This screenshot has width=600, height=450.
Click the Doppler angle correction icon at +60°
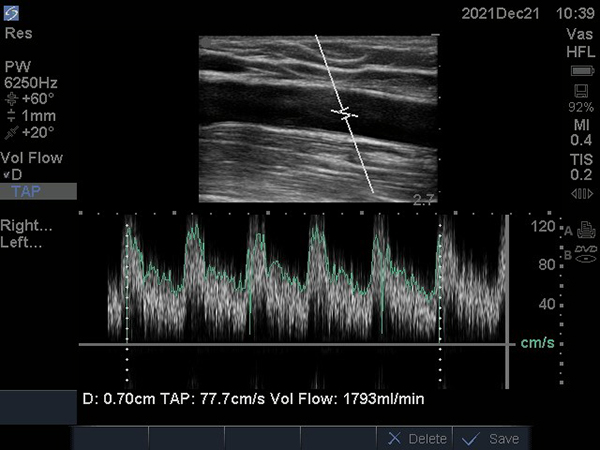click(10, 100)
